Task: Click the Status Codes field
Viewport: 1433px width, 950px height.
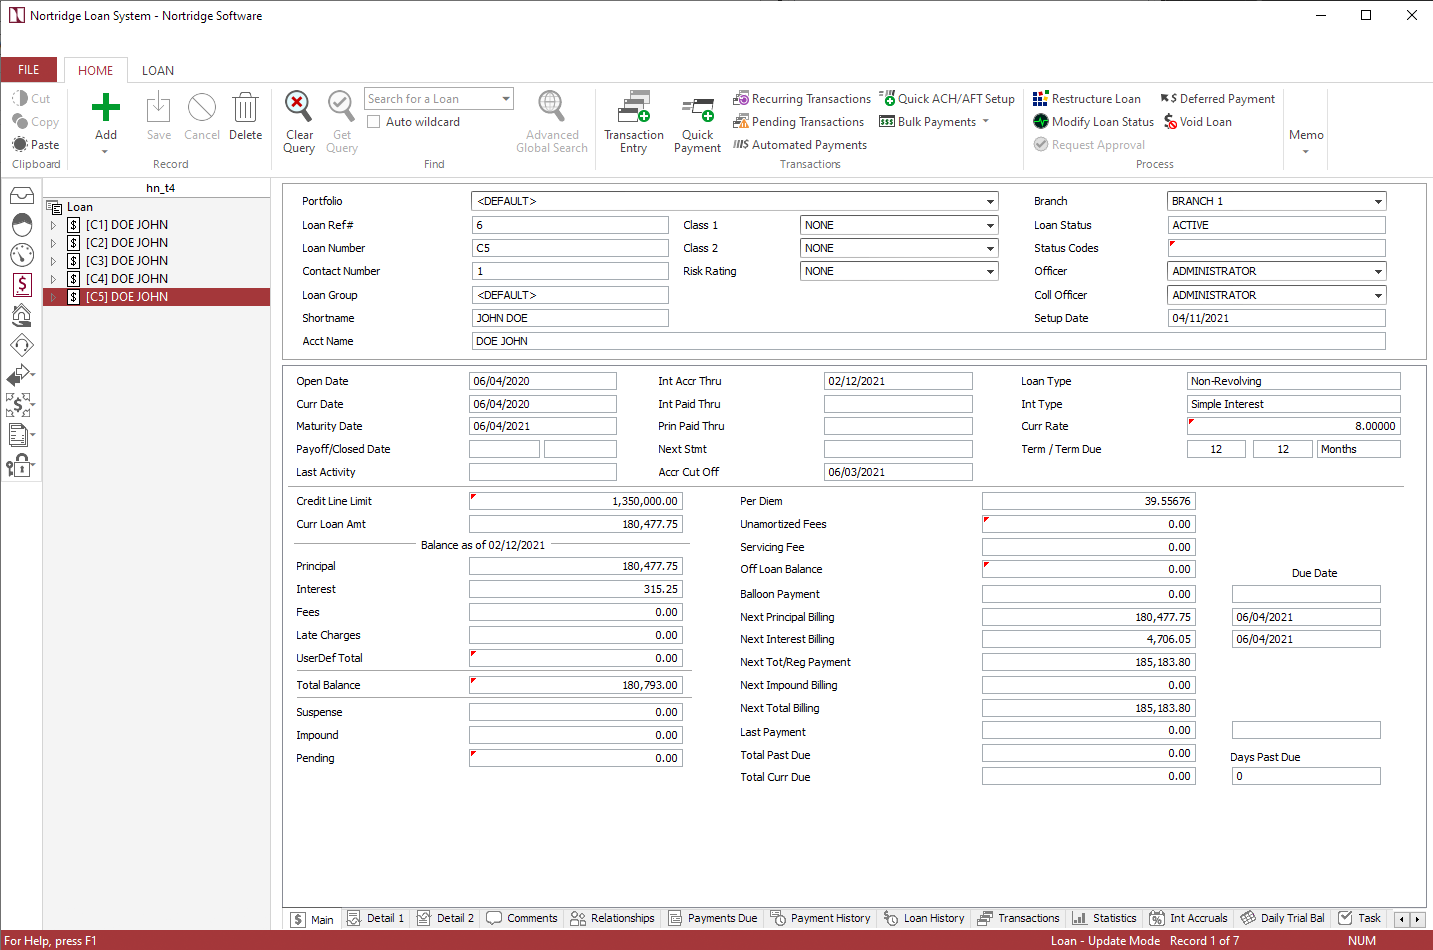Action: point(1277,249)
